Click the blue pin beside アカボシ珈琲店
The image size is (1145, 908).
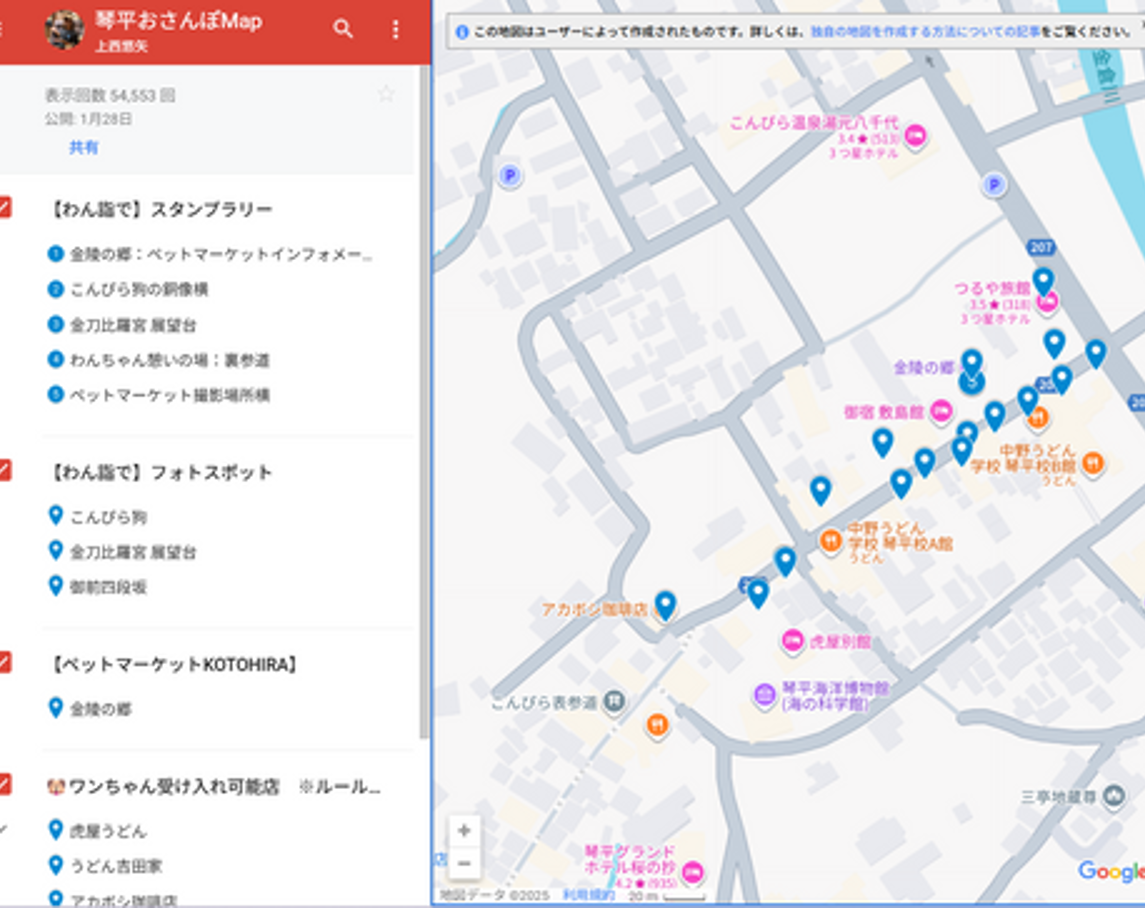pos(665,604)
